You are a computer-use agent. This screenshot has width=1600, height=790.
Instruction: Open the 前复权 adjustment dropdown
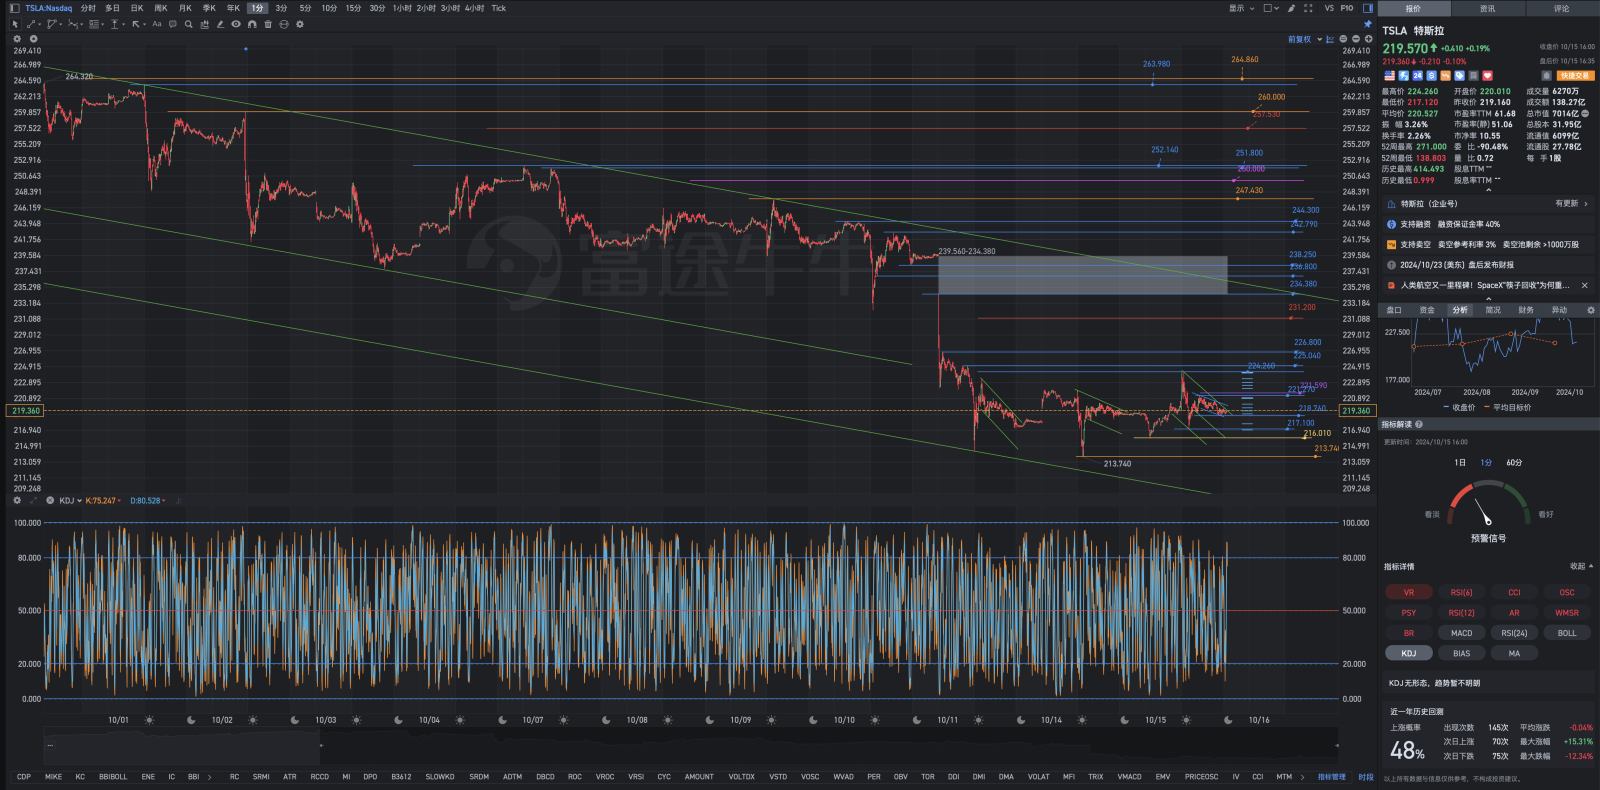(x=1305, y=39)
